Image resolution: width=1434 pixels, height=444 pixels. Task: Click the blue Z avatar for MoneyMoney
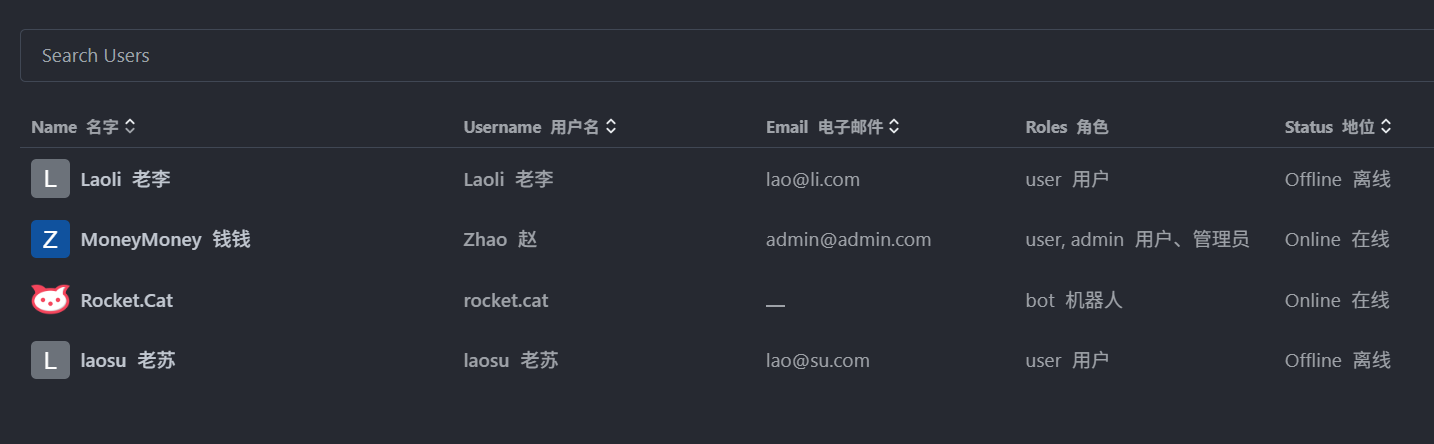(x=50, y=239)
